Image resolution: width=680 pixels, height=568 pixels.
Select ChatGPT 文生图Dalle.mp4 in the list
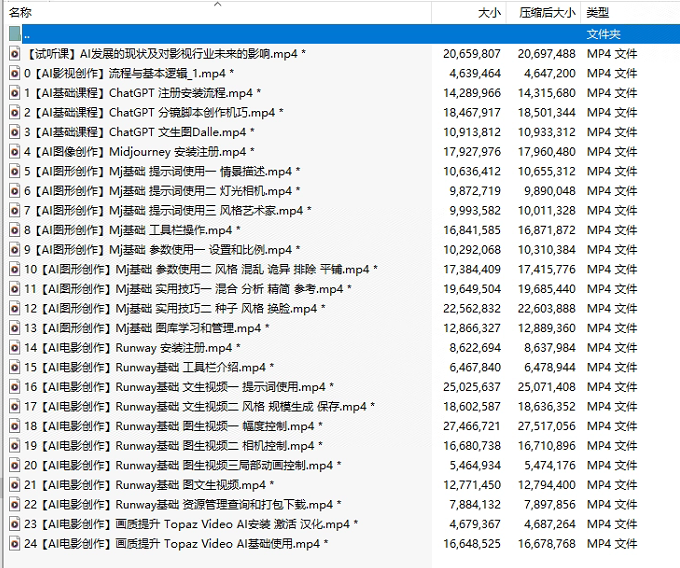[140, 132]
